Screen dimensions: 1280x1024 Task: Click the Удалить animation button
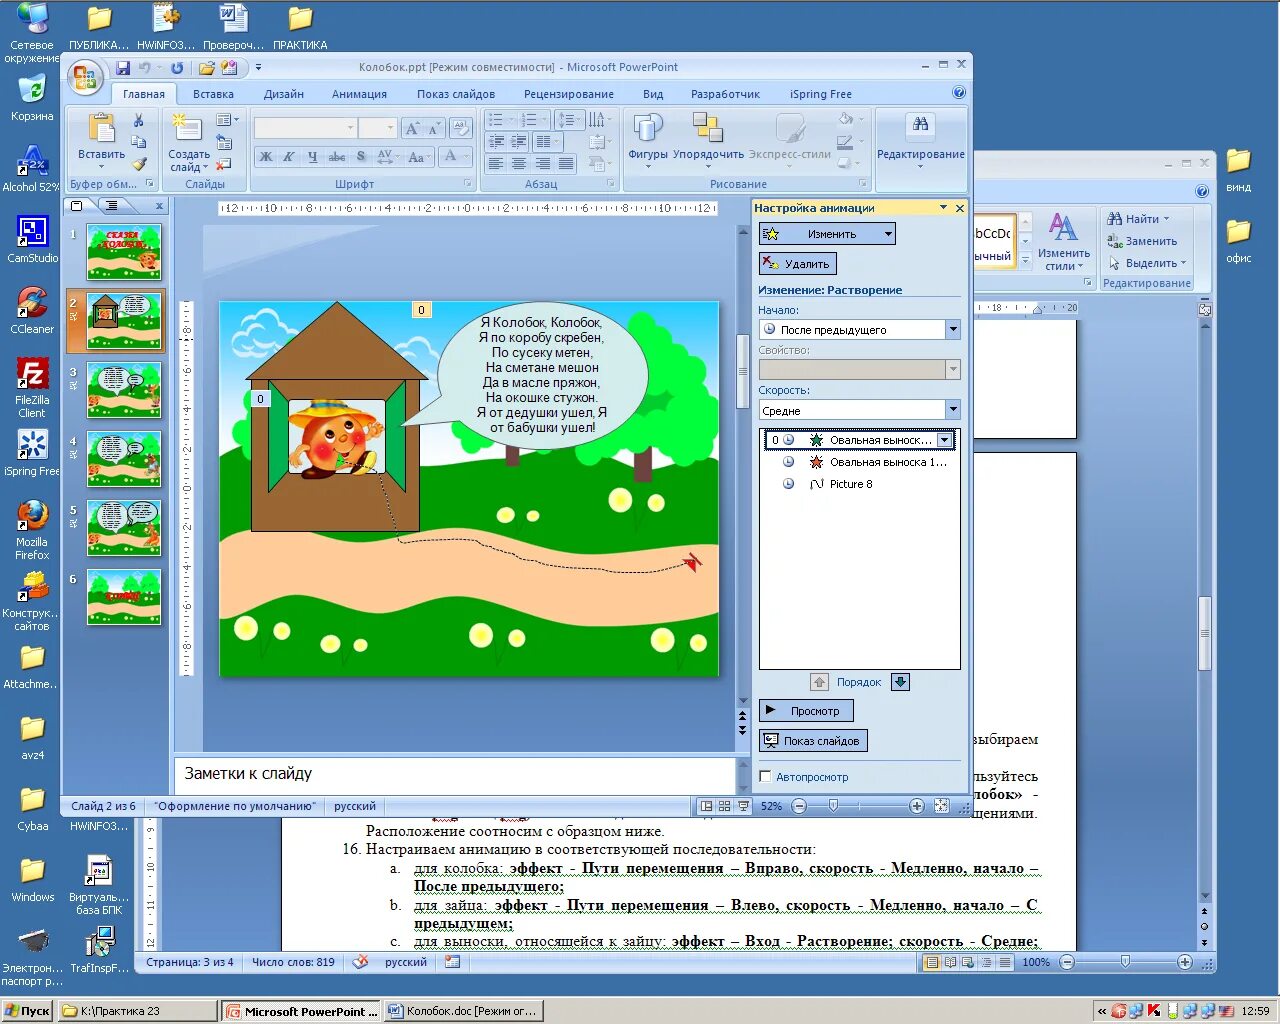tap(797, 264)
